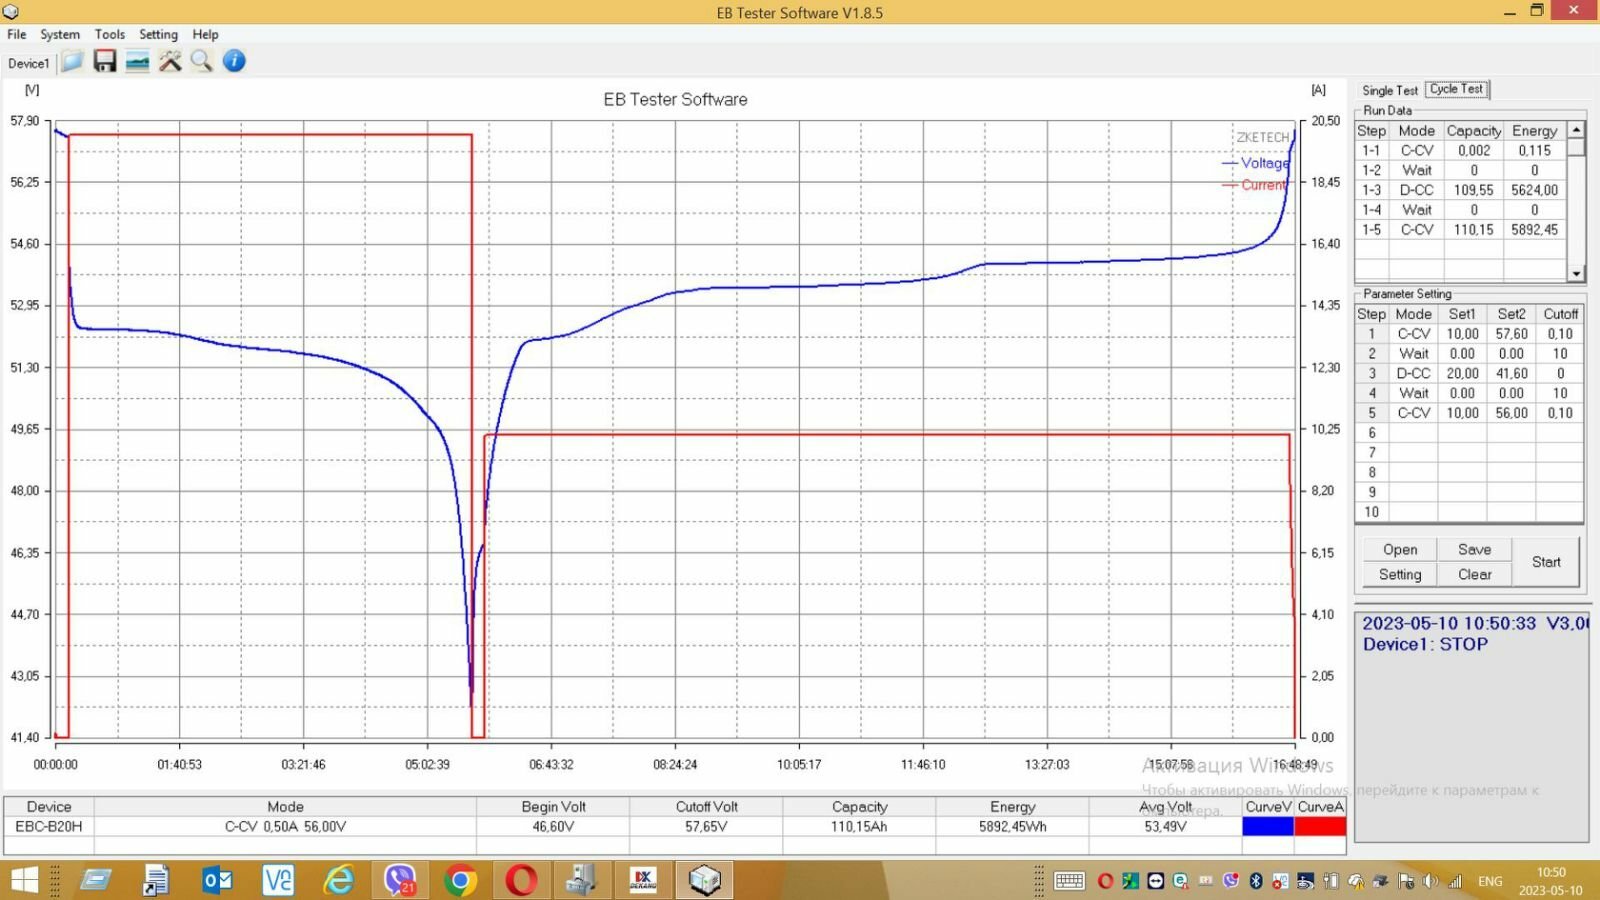
Task: Click Run Data scrollbar down arrow
Action: [x=1576, y=274]
